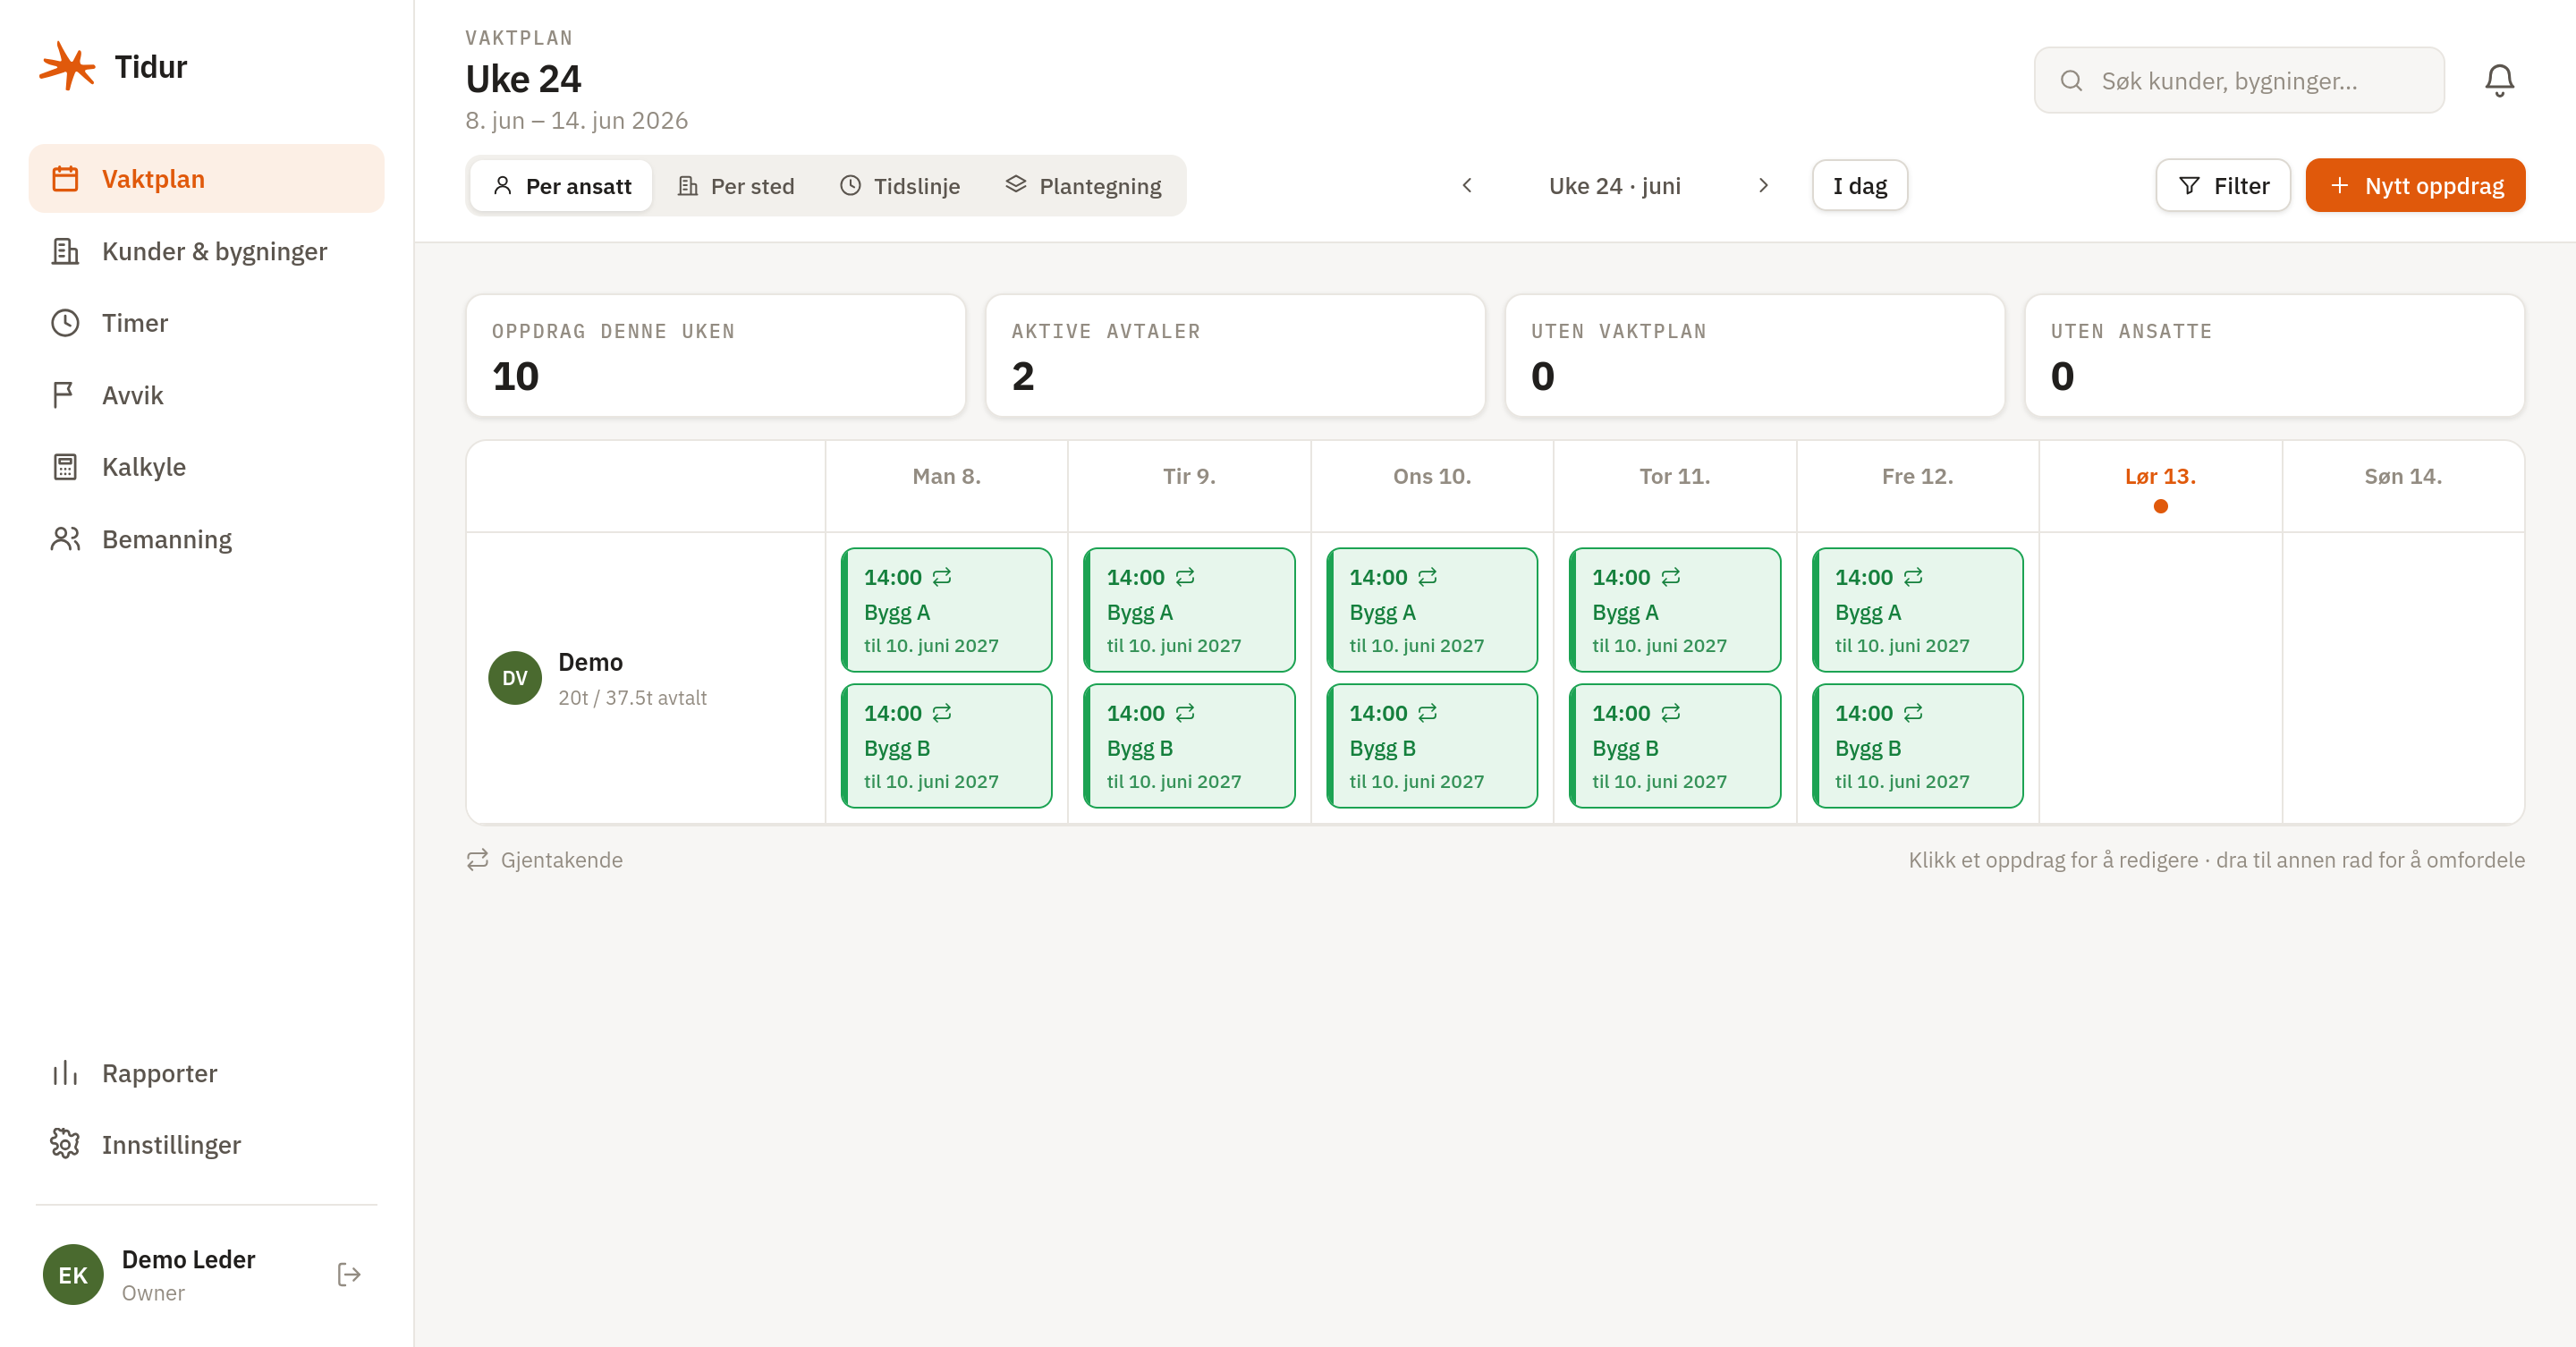Click the recurring icon on Wednesday Bygg A
The height and width of the screenshot is (1347, 2576).
(1428, 577)
